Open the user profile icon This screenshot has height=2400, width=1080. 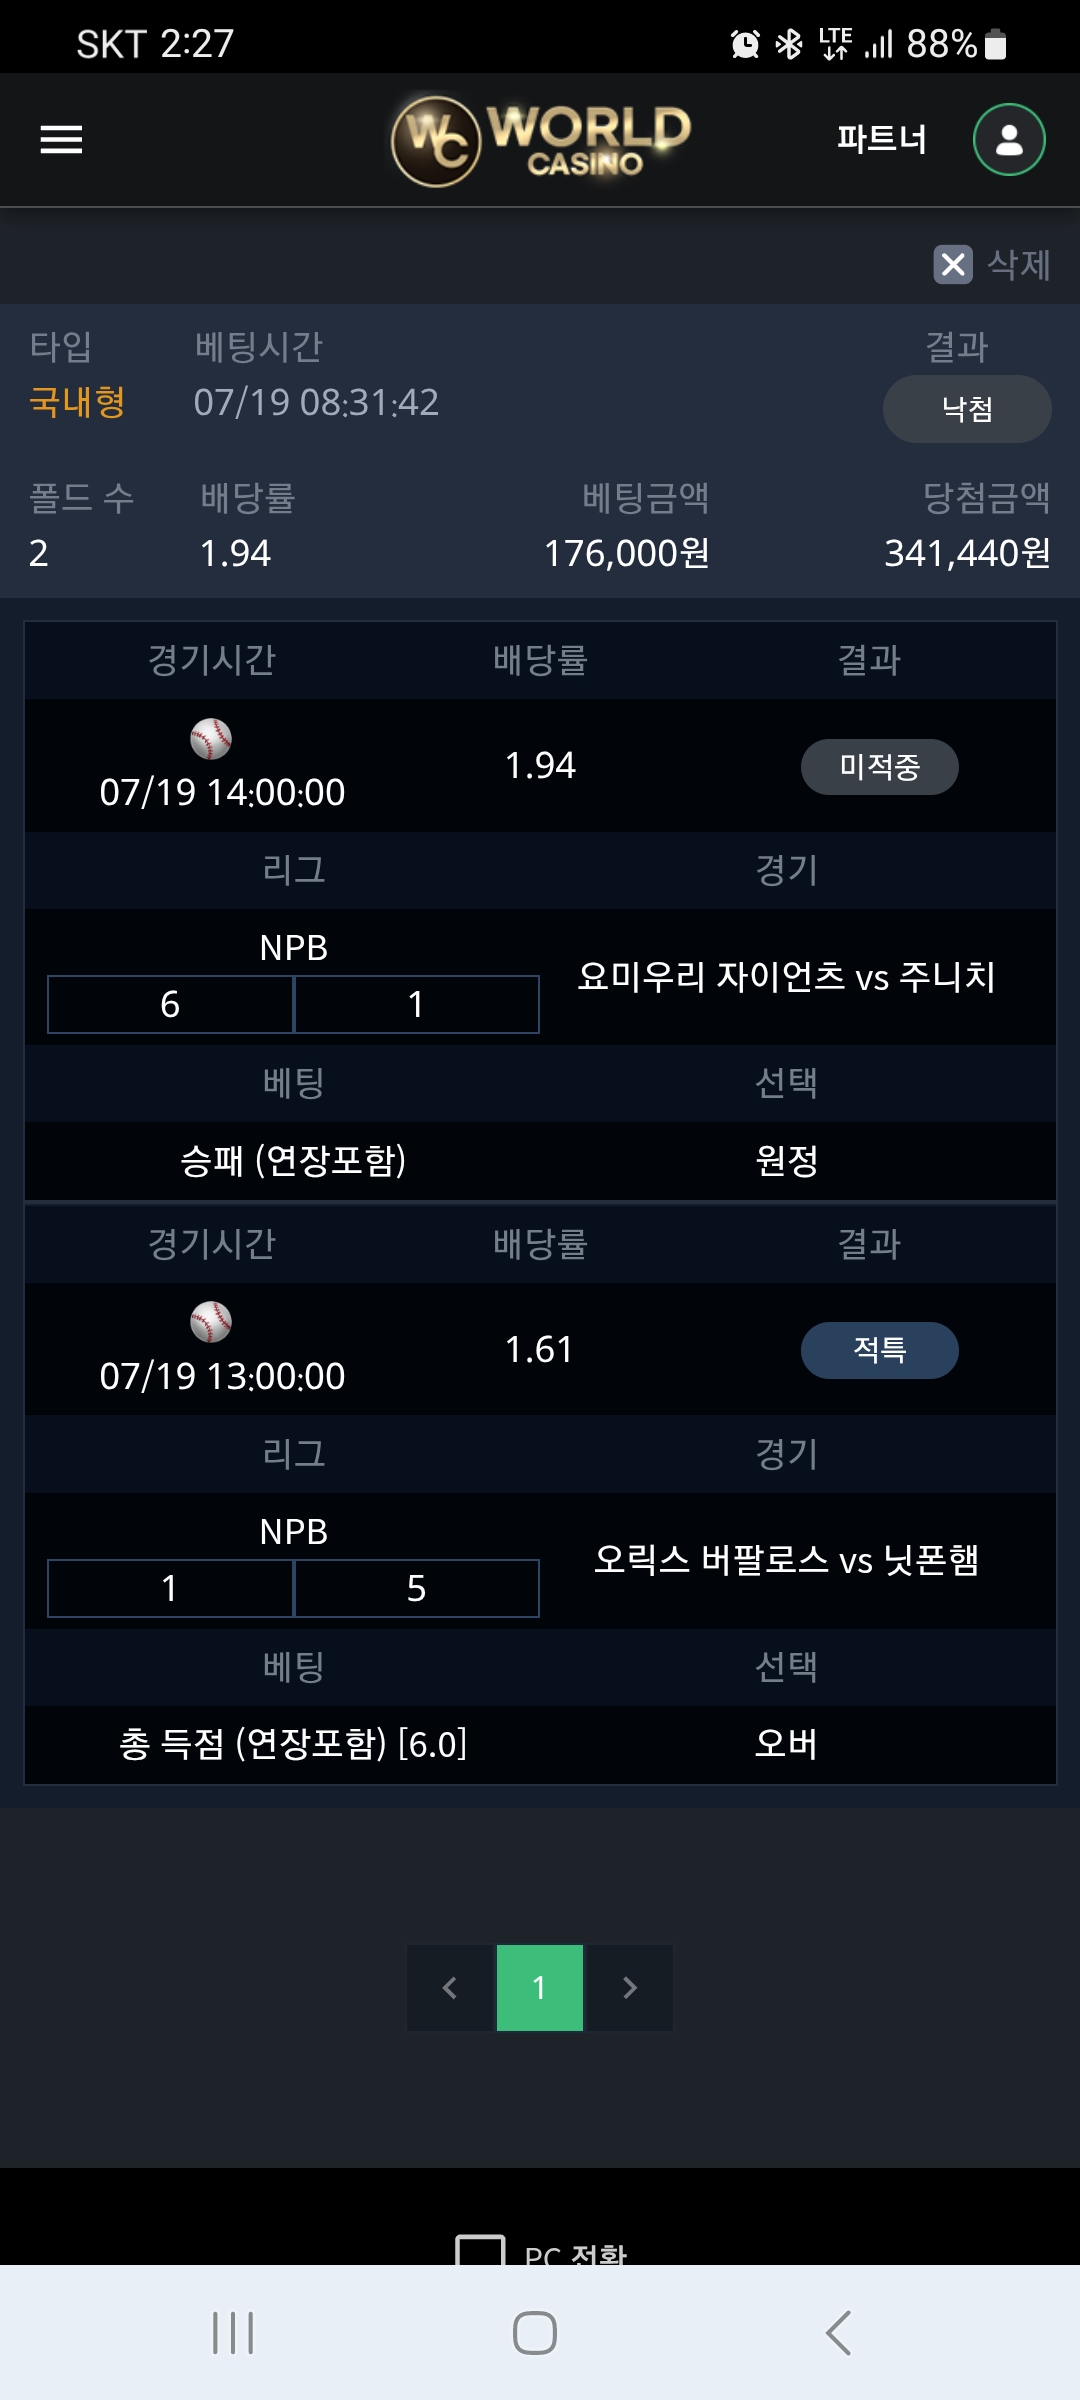tap(1009, 140)
